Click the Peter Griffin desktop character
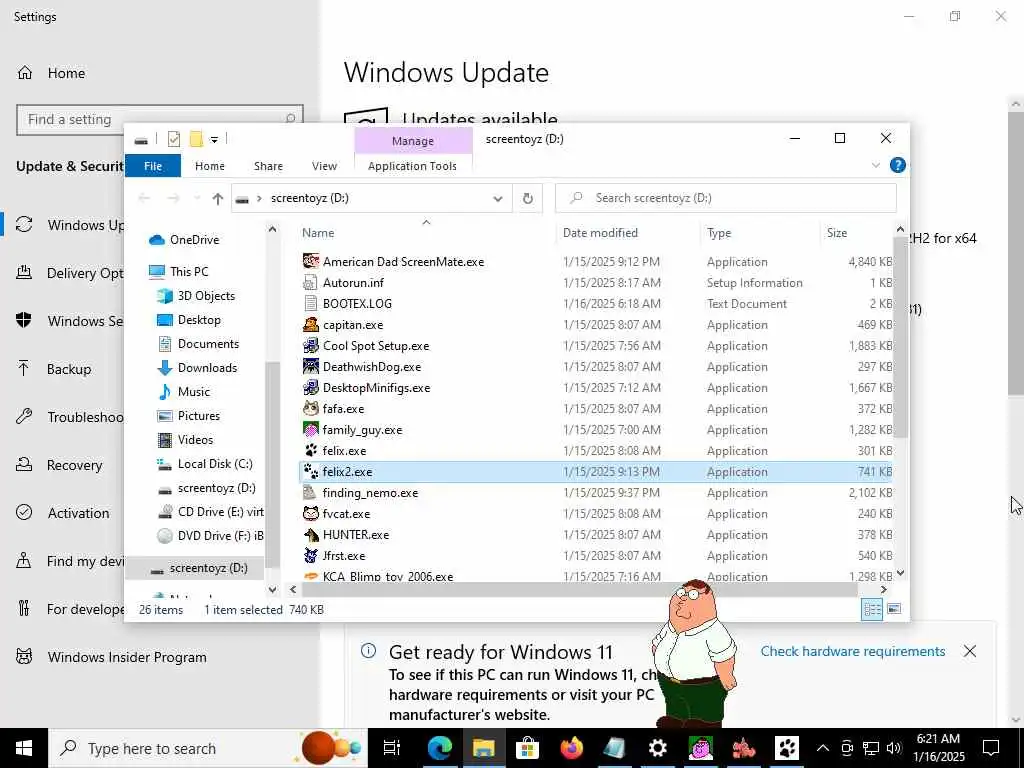Image resolution: width=1024 pixels, height=768 pixels. point(696,653)
